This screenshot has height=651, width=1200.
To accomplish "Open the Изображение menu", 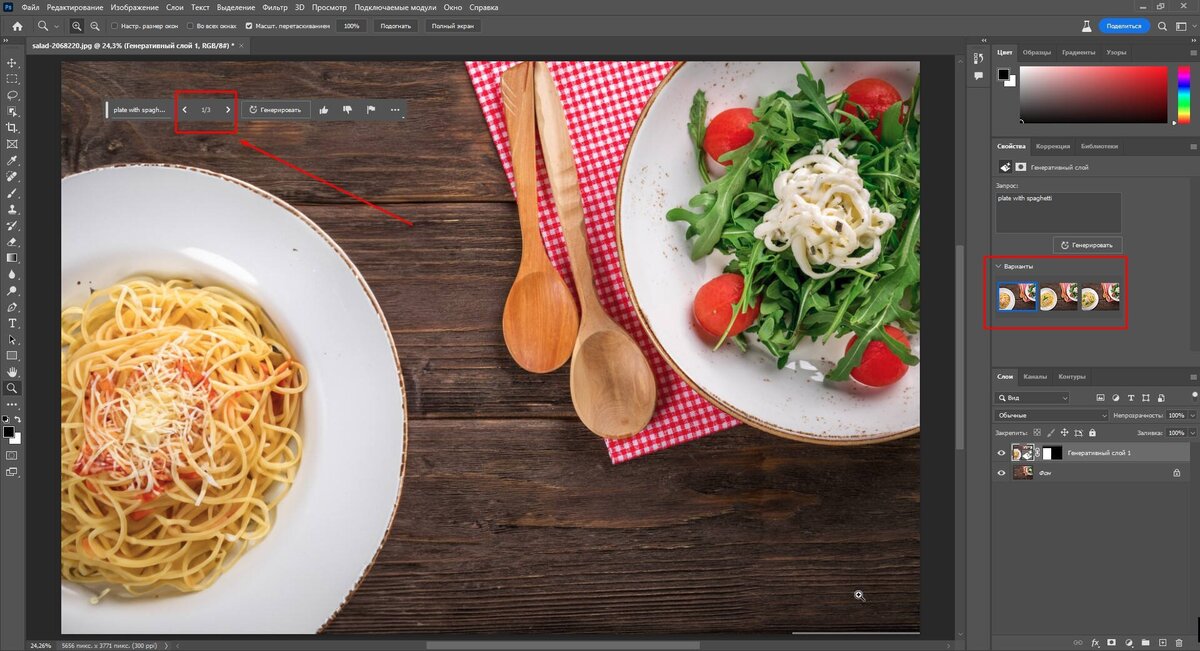I will pos(135,7).
